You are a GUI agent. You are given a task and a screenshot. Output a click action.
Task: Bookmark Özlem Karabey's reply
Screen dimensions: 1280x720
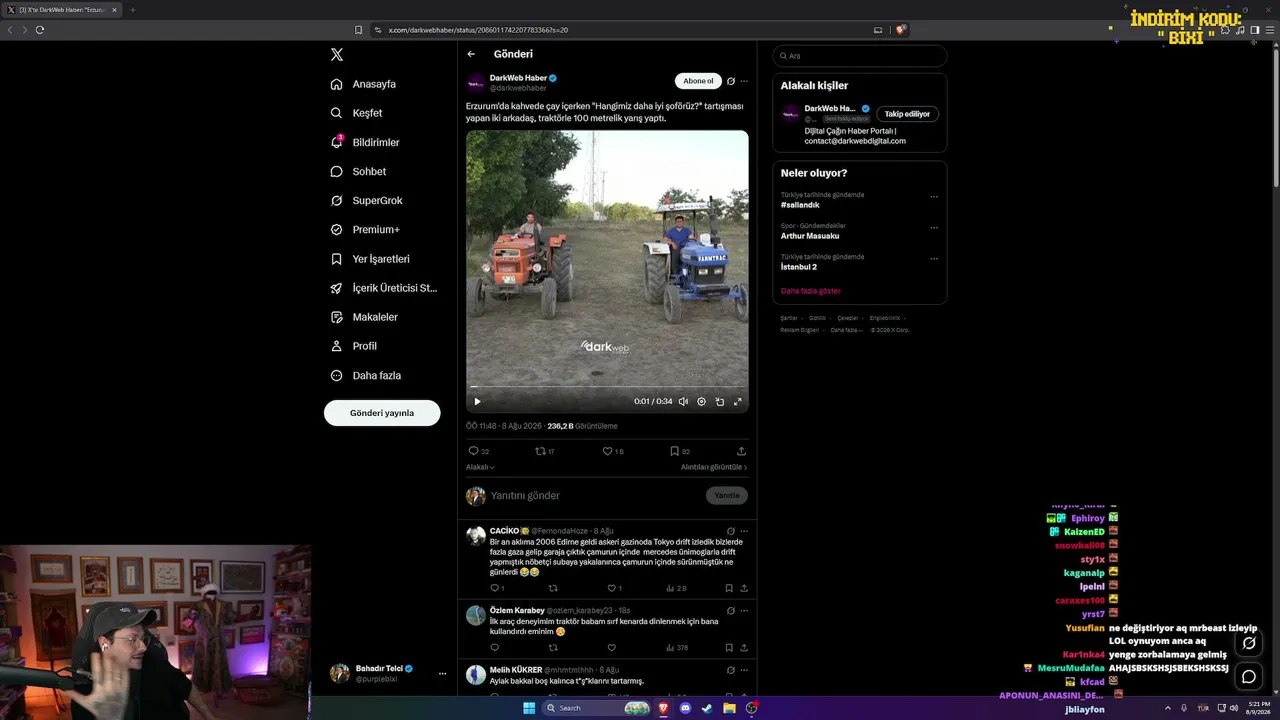pos(729,647)
